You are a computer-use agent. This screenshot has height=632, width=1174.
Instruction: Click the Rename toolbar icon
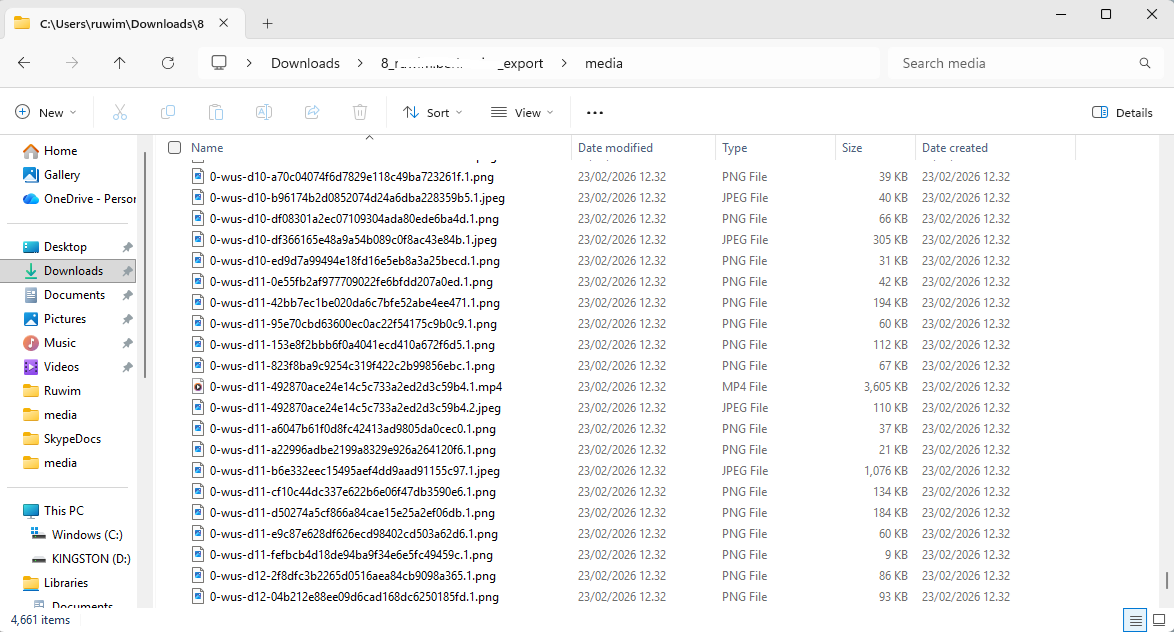(x=264, y=112)
